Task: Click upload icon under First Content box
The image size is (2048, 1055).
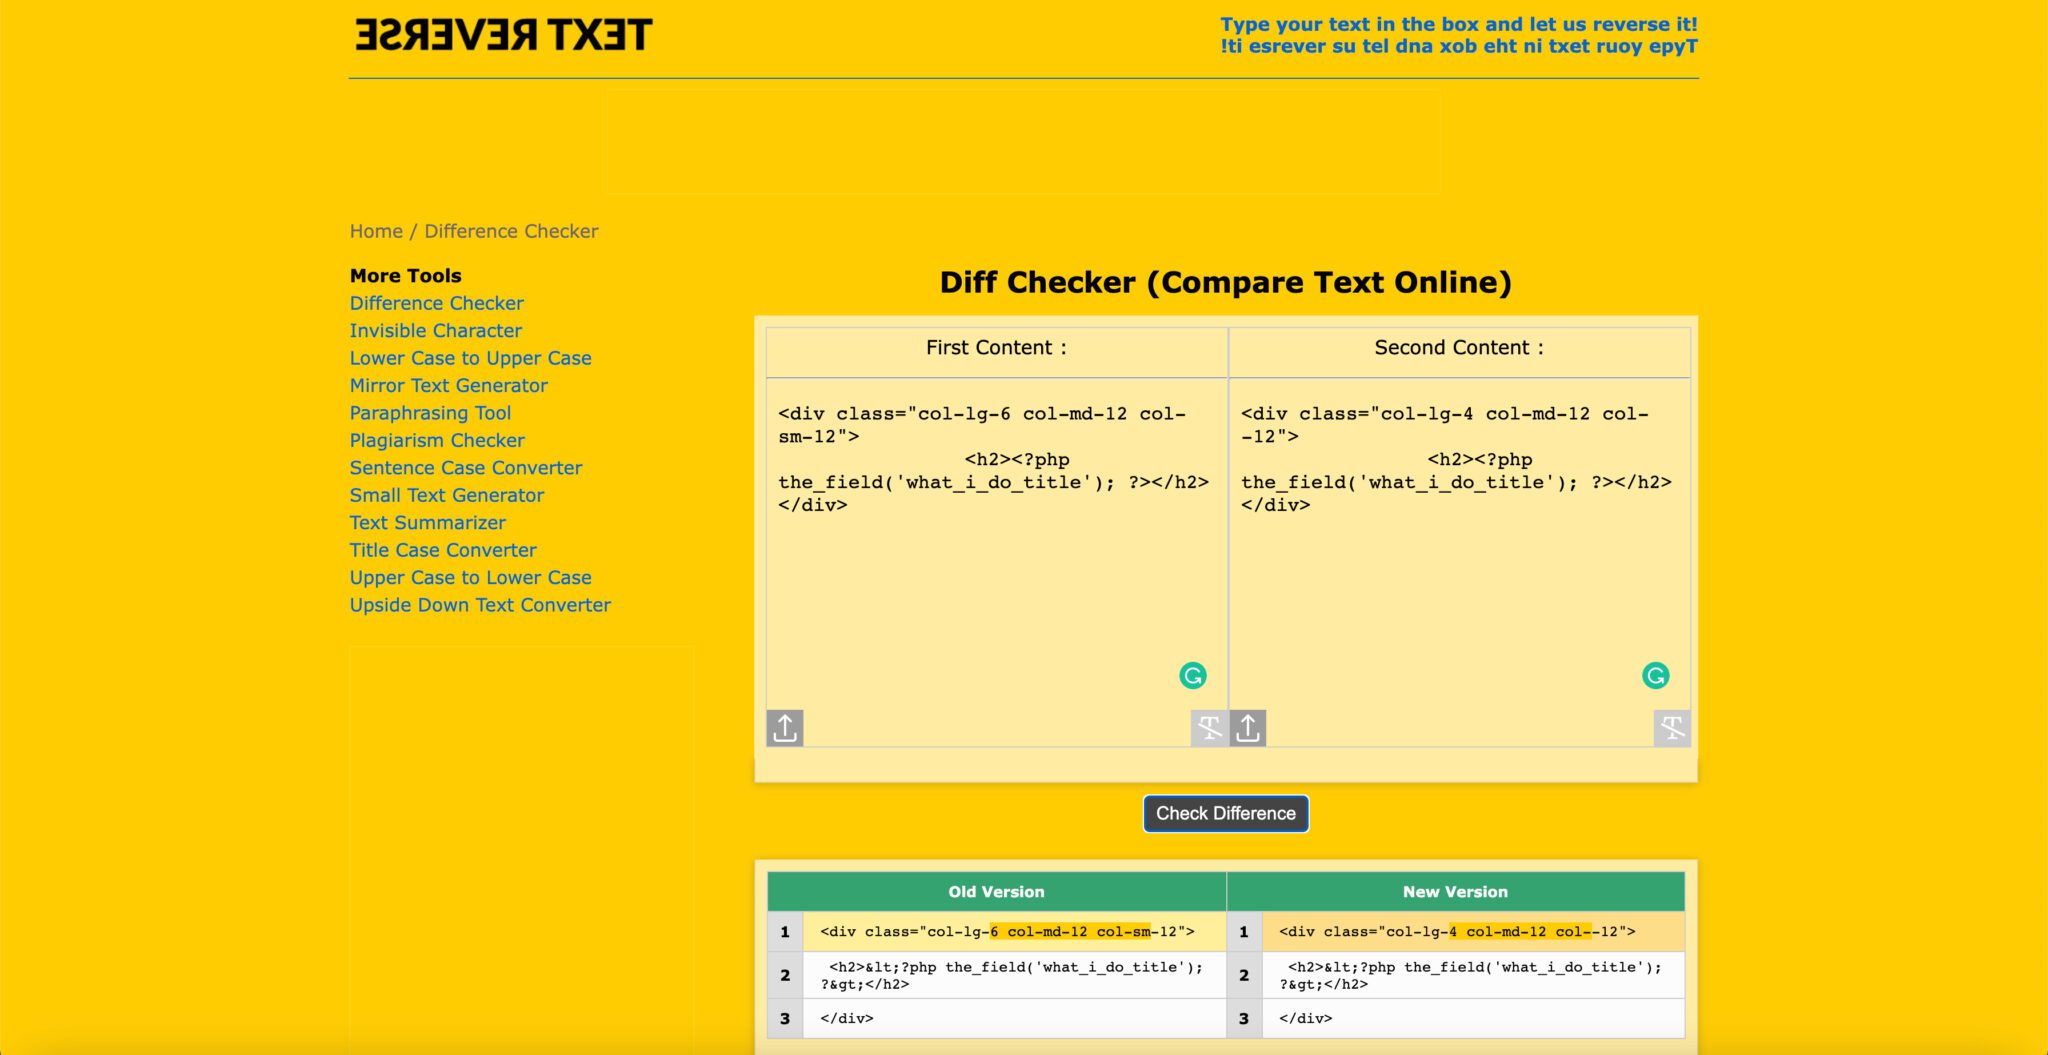Action: pyautogui.click(x=785, y=728)
